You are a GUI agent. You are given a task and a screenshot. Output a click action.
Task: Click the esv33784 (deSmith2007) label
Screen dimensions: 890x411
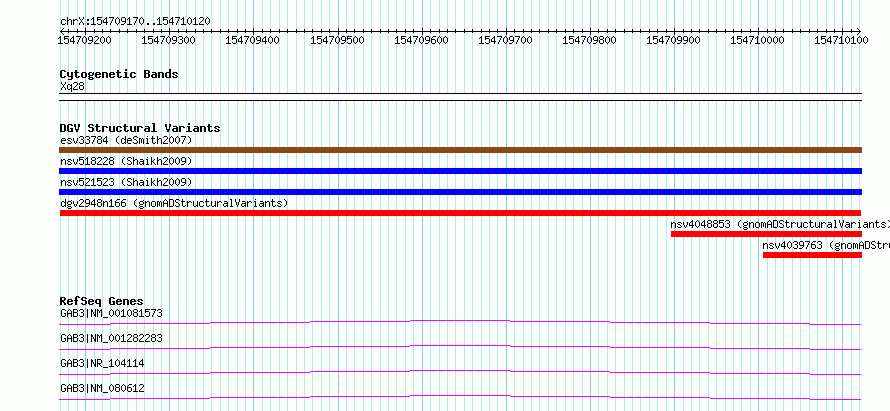point(126,140)
